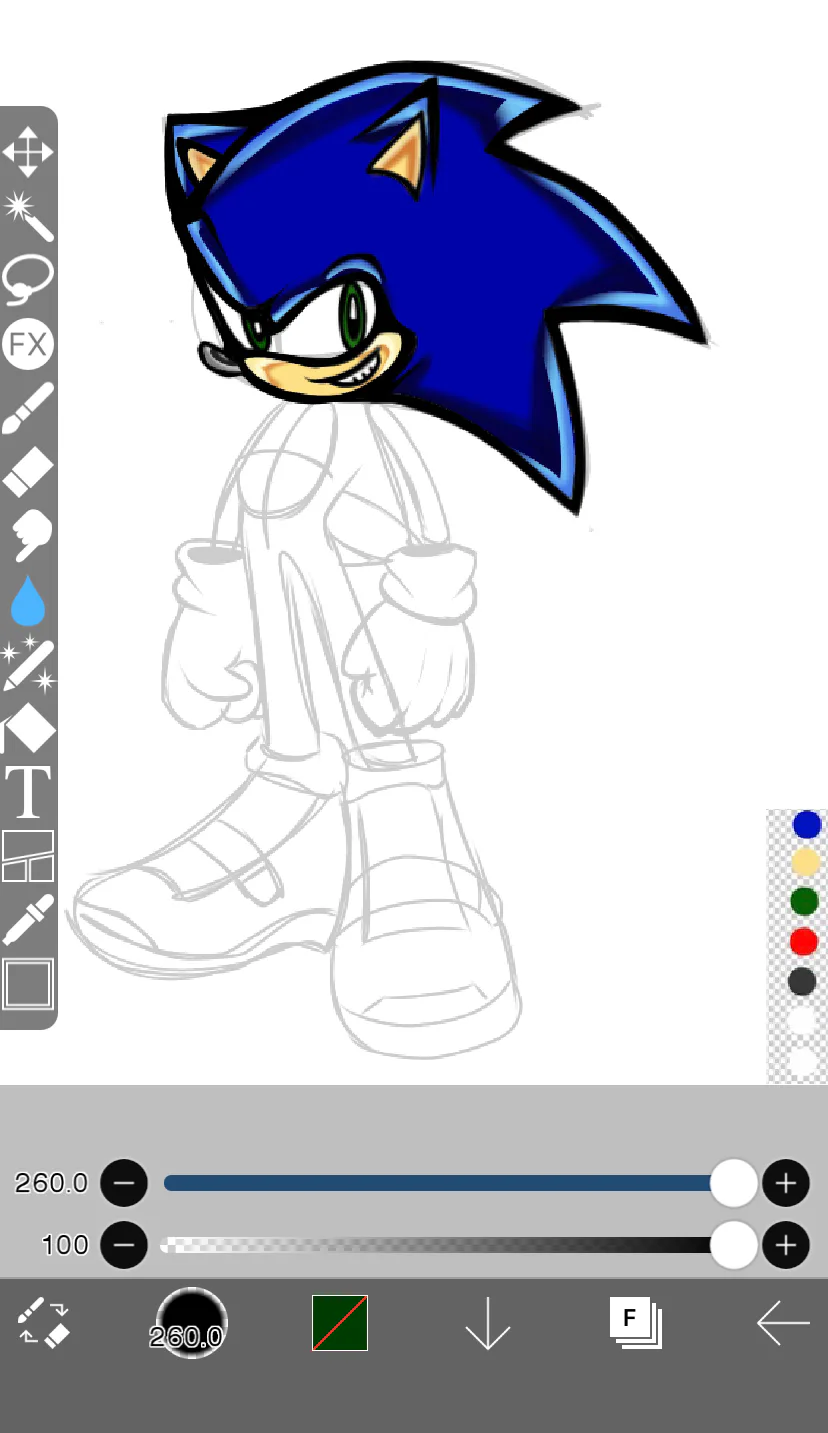Viewport: 828px width, 1433px height.
Task: Pick the blue palette swatch
Action: click(806, 824)
